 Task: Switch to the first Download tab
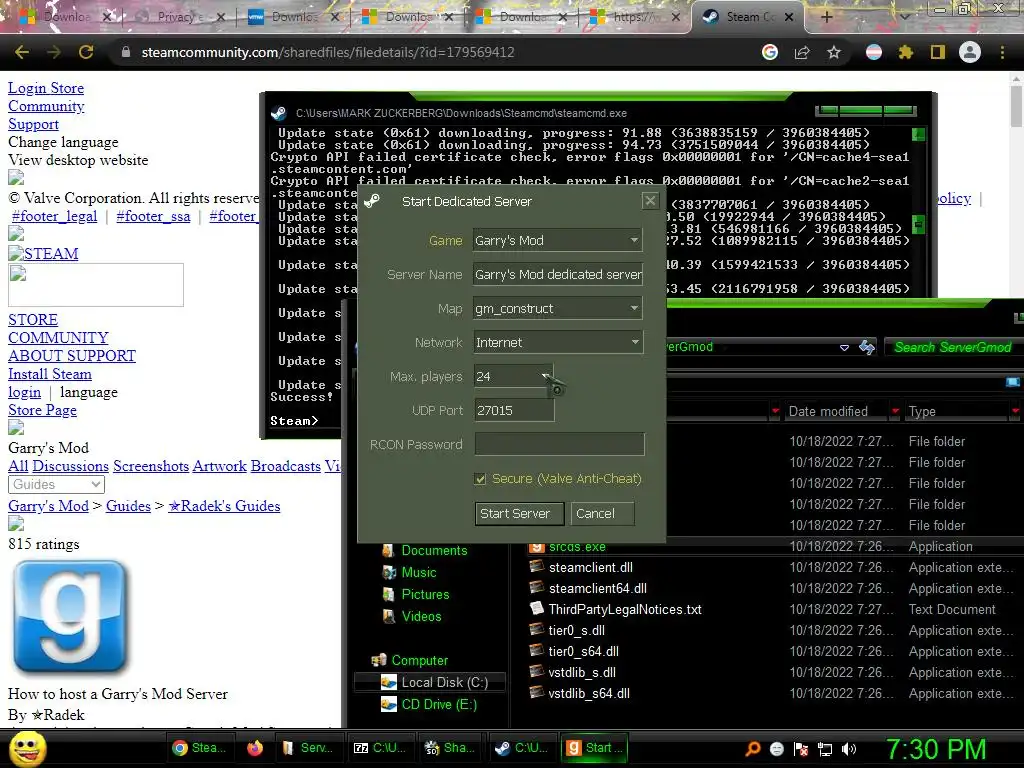coord(65,17)
